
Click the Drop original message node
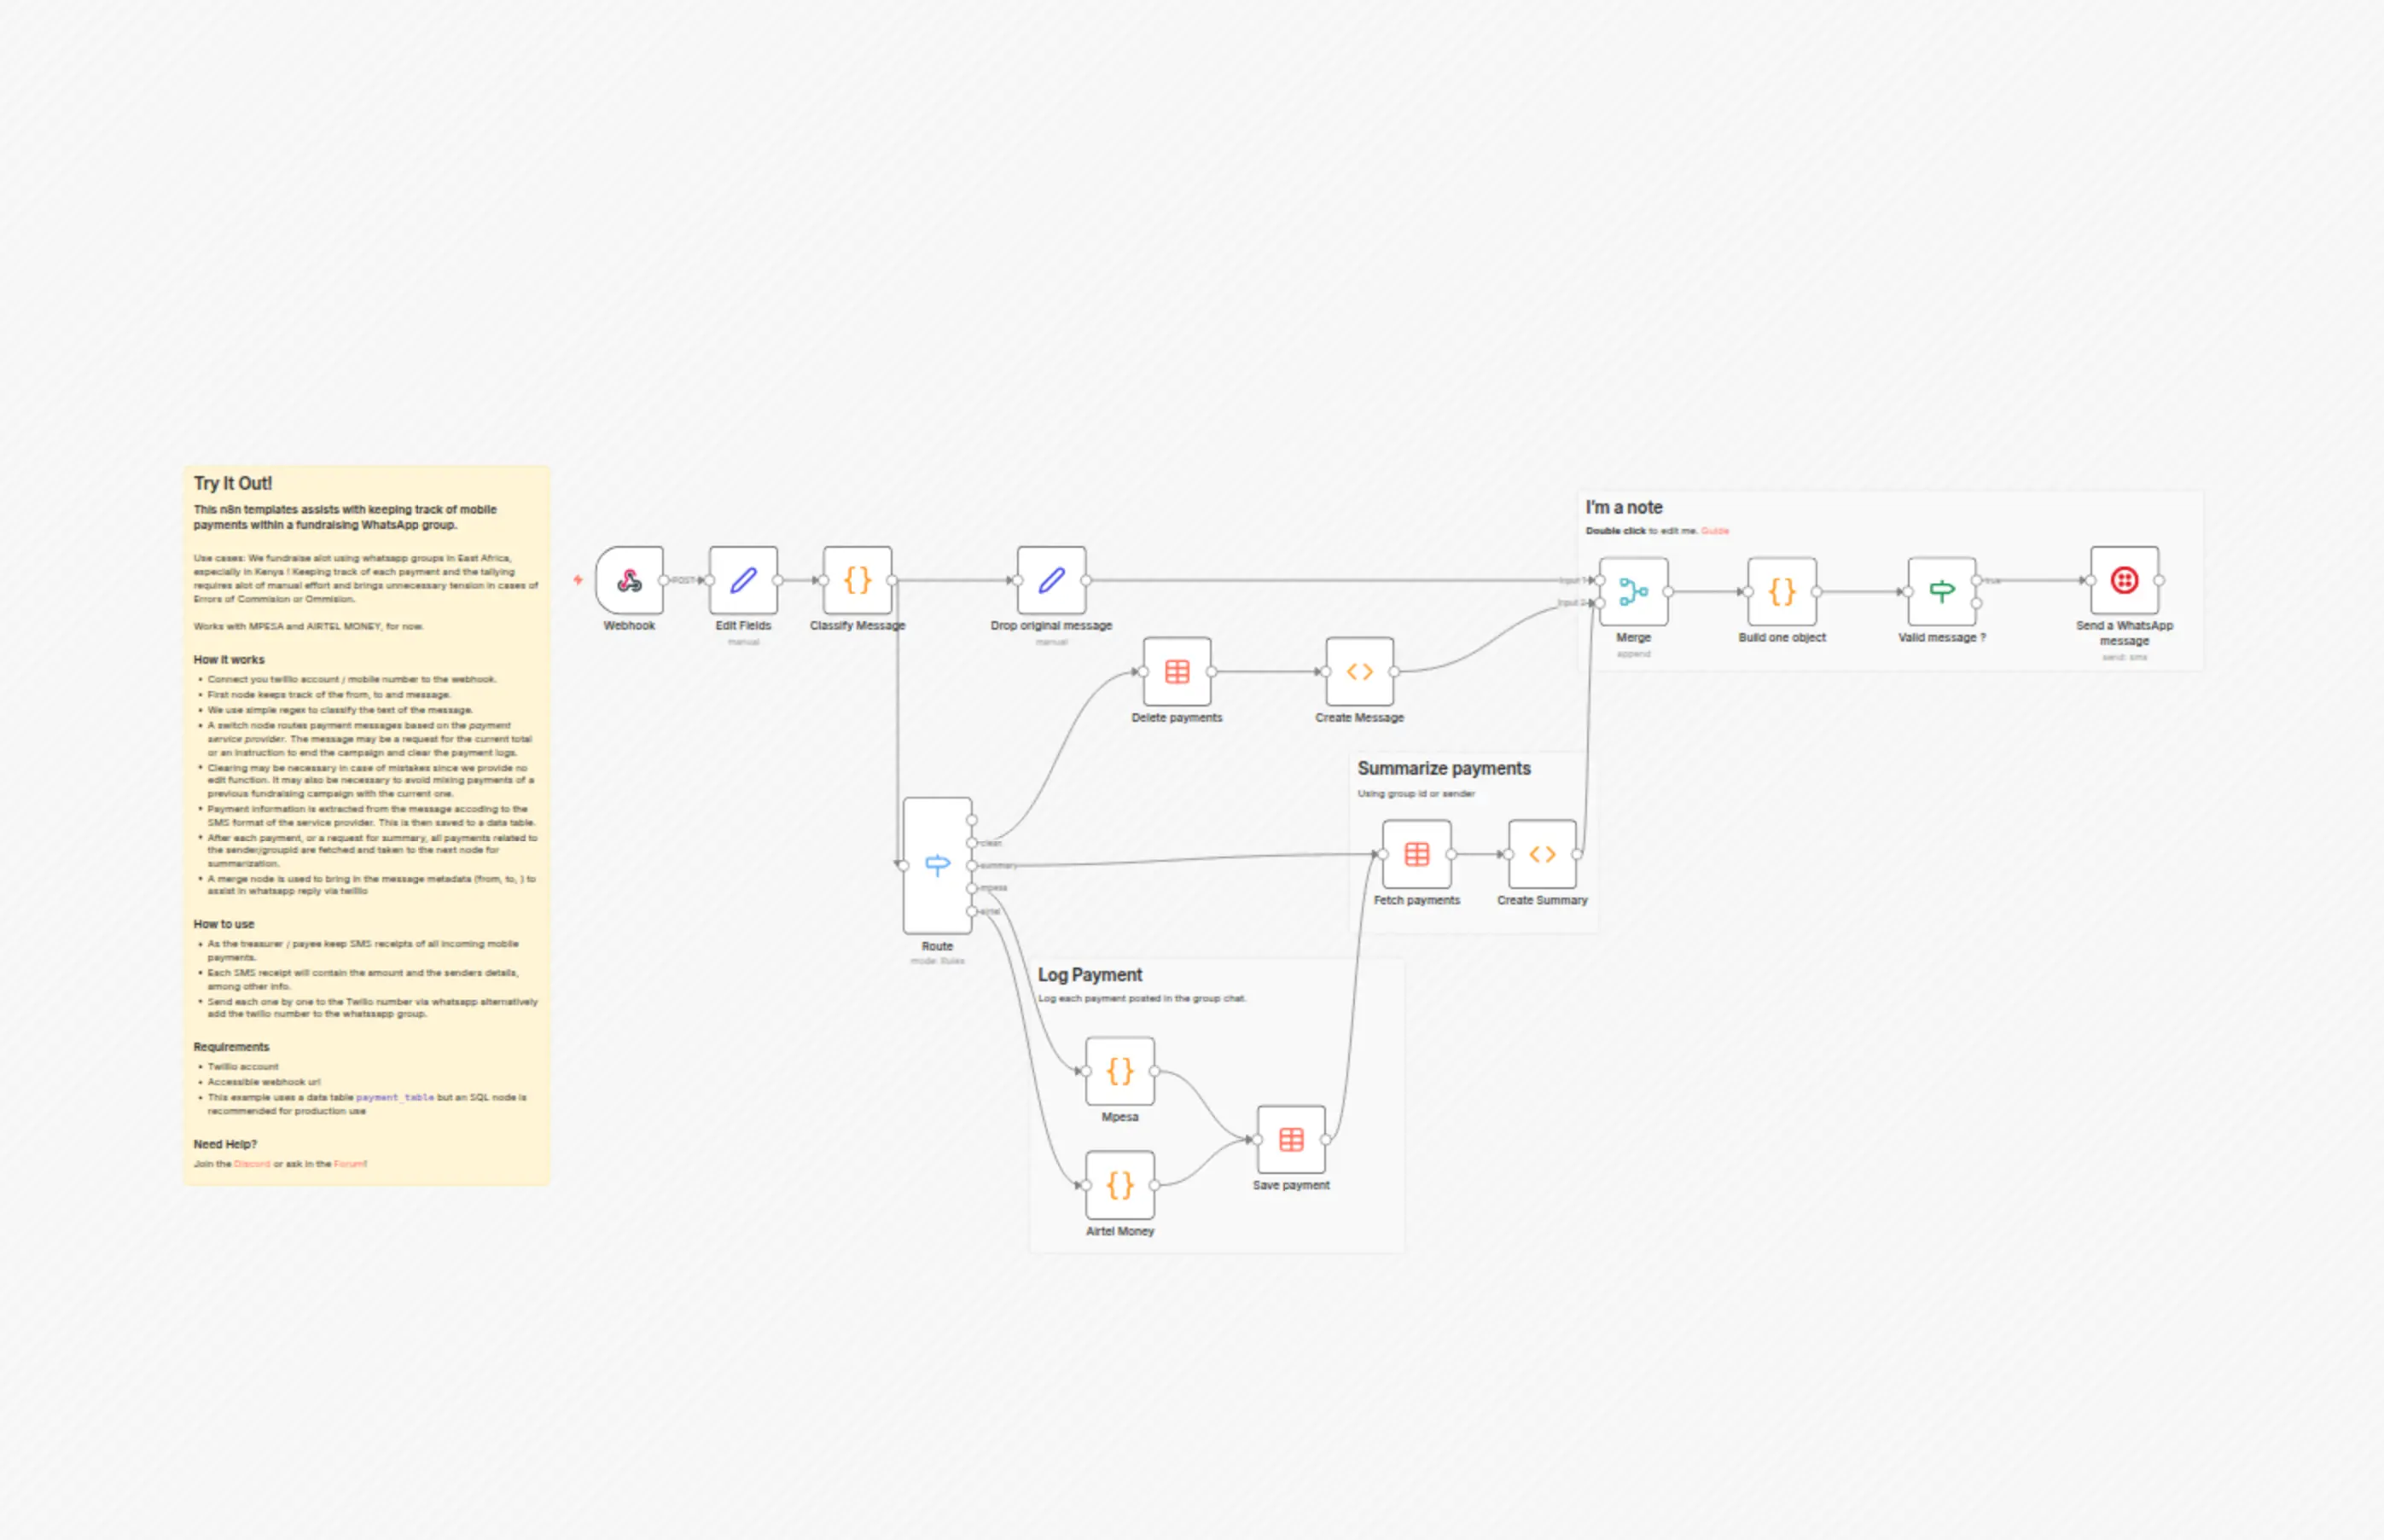[1051, 580]
